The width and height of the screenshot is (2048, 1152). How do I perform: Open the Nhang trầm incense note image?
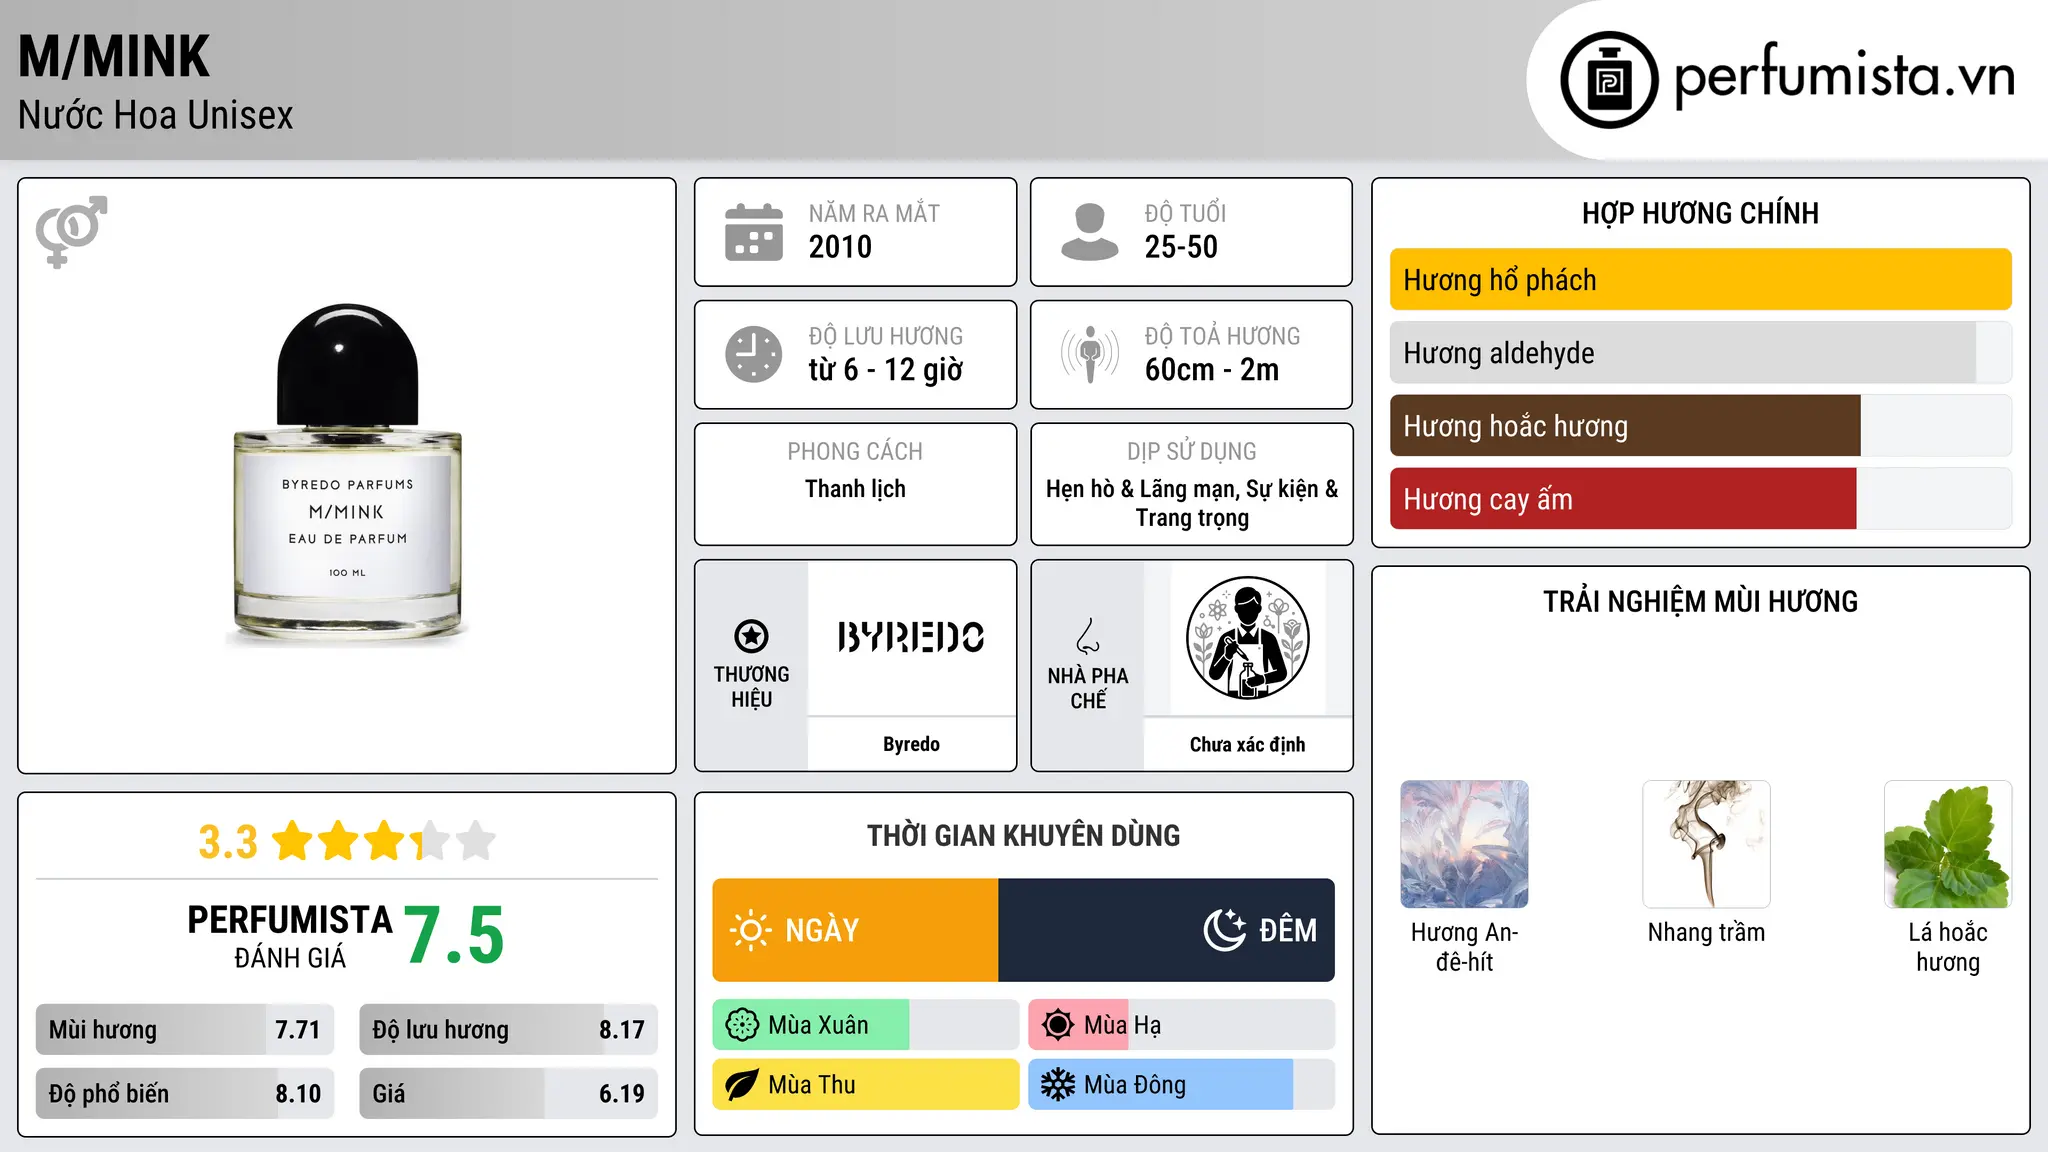pos(1706,844)
